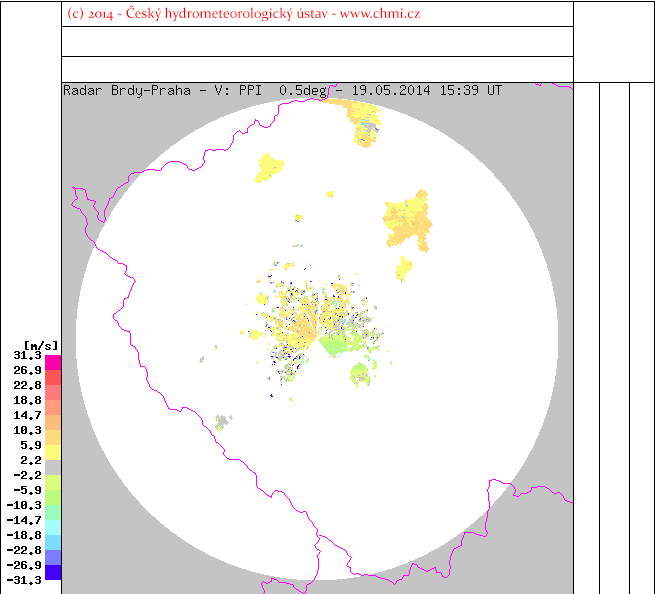This screenshot has width=655, height=594.
Task: Click the legend value '18.8'
Action: 28,400
